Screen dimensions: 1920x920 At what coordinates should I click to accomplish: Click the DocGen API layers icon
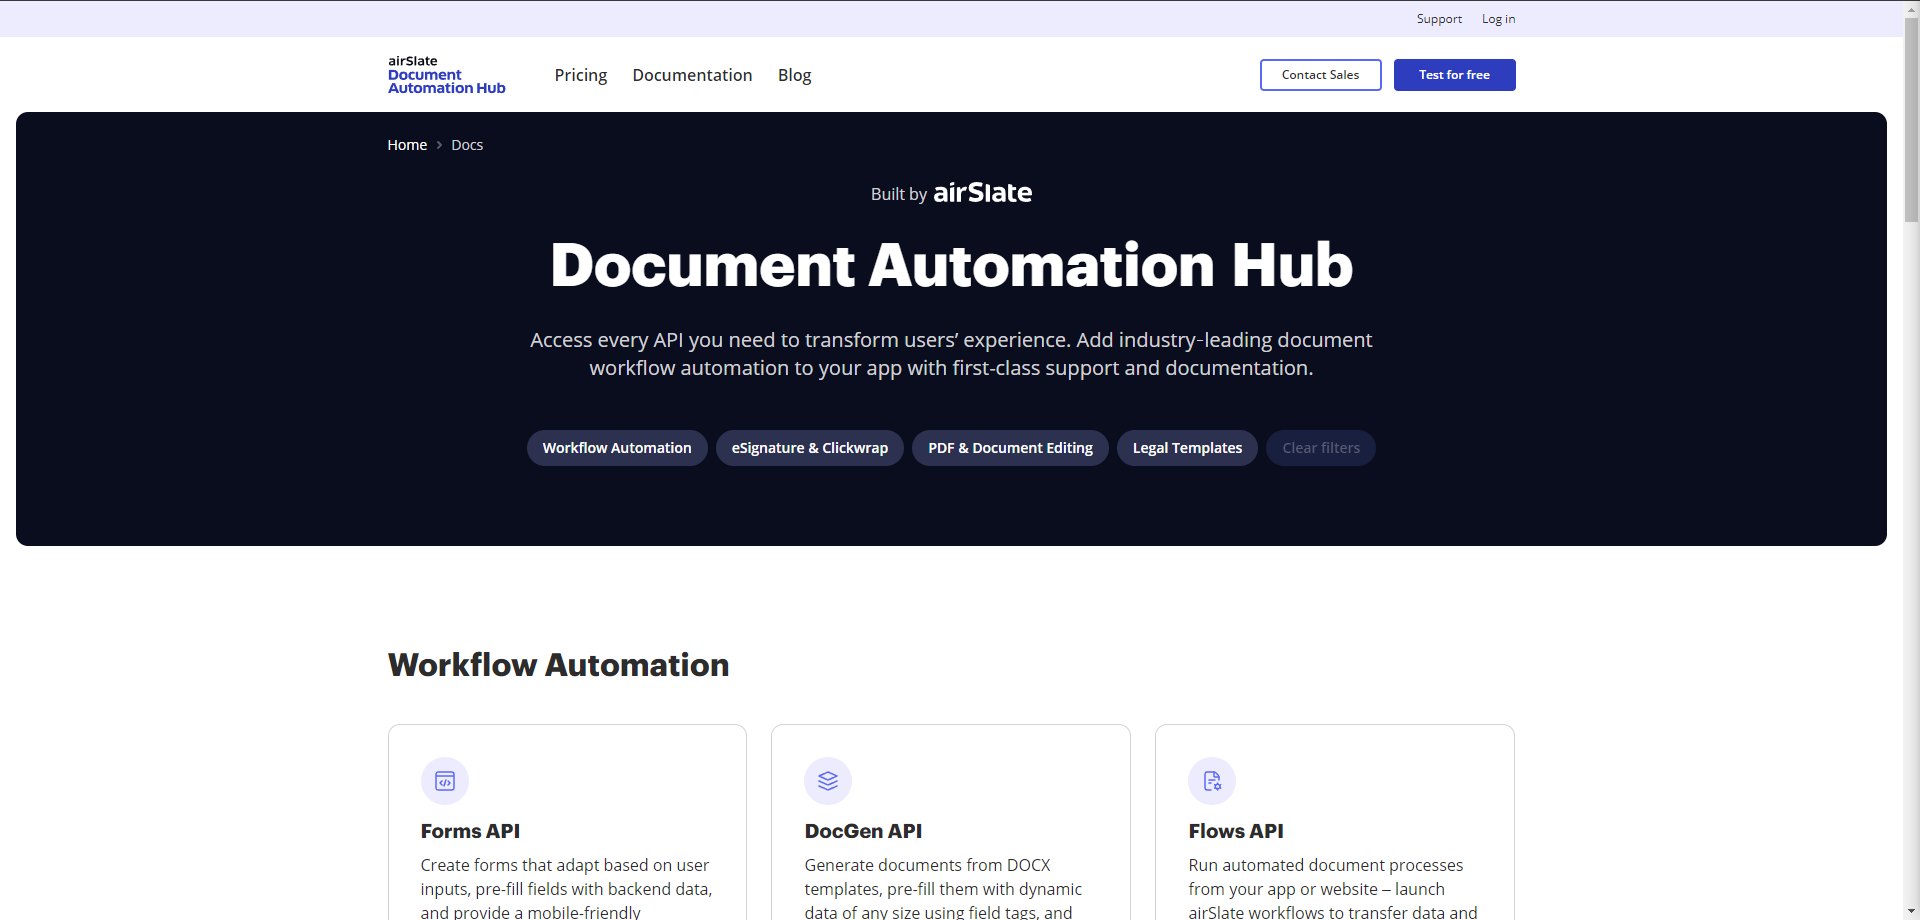[x=828, y=781]
